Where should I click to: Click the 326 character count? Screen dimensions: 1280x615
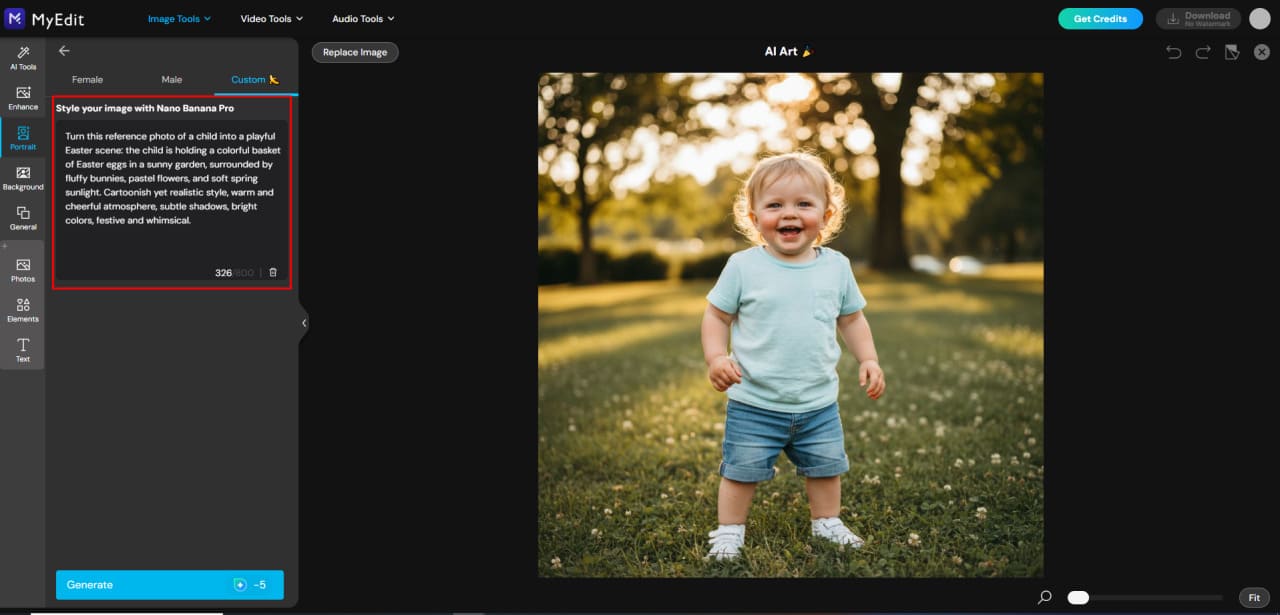(x=223, y=273)
